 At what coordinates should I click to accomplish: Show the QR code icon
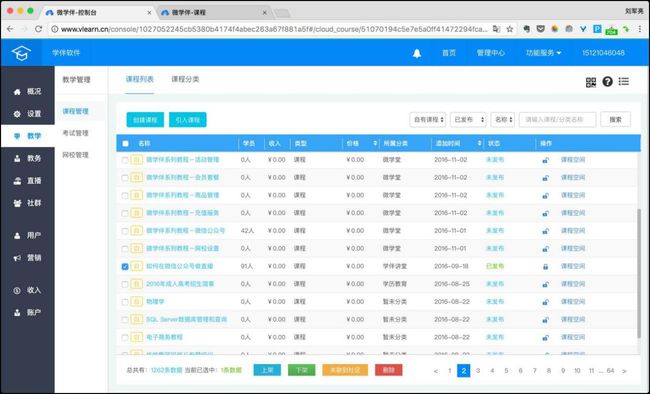591,82
